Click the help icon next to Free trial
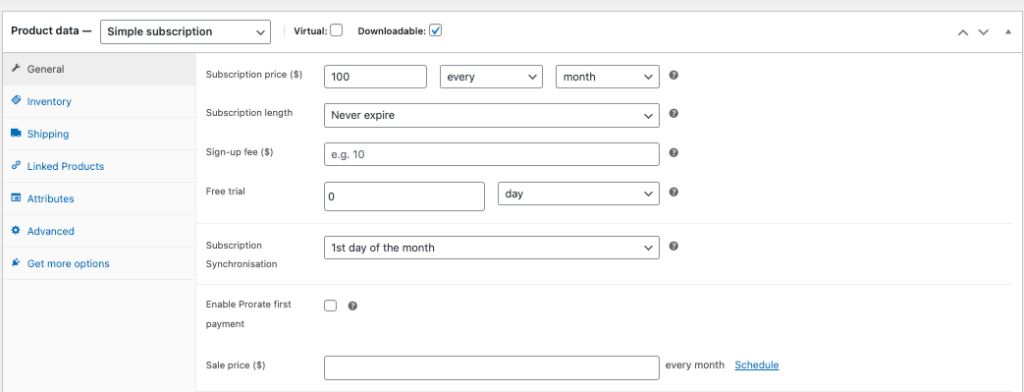The width and height of the screenshot is (1024, 392). [x=674, y=192]
